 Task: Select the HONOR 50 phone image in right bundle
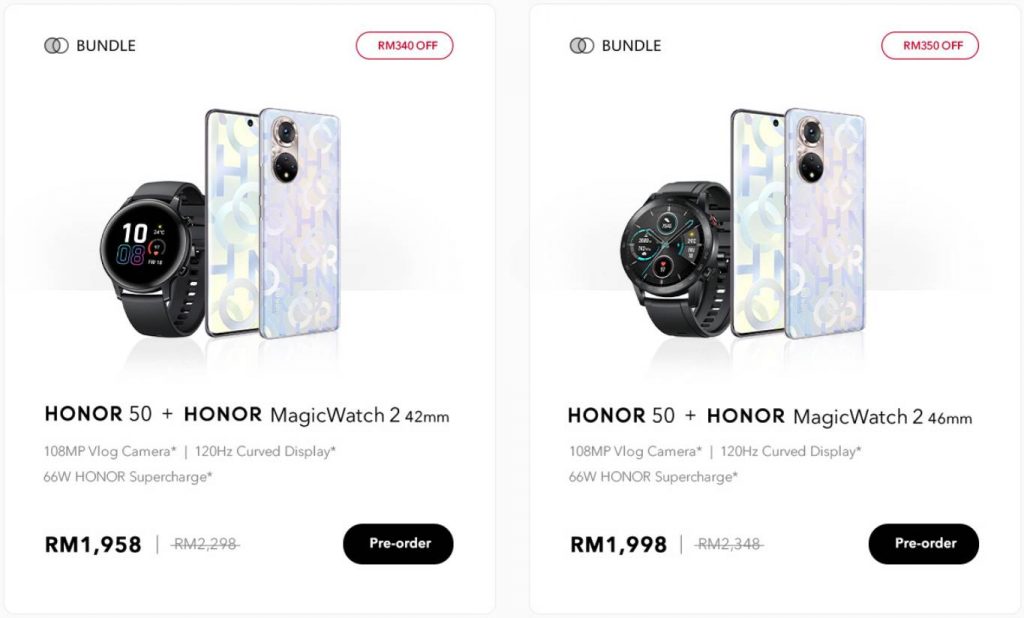coord(799,223)
